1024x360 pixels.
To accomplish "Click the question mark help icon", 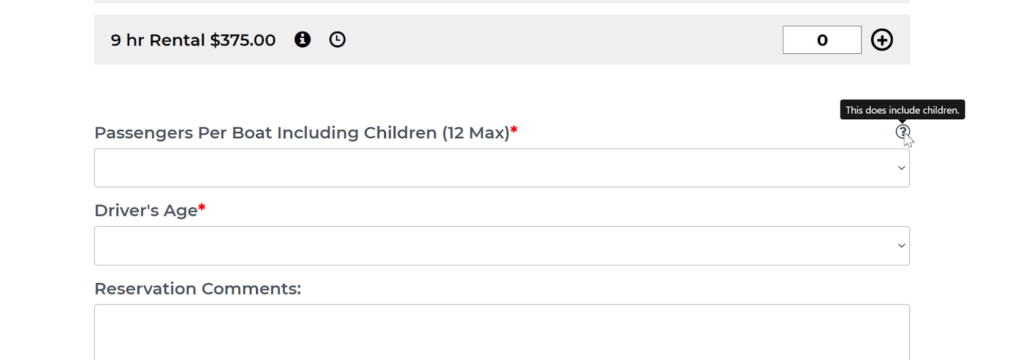I will pyautogui.click(x=902, y=132).
